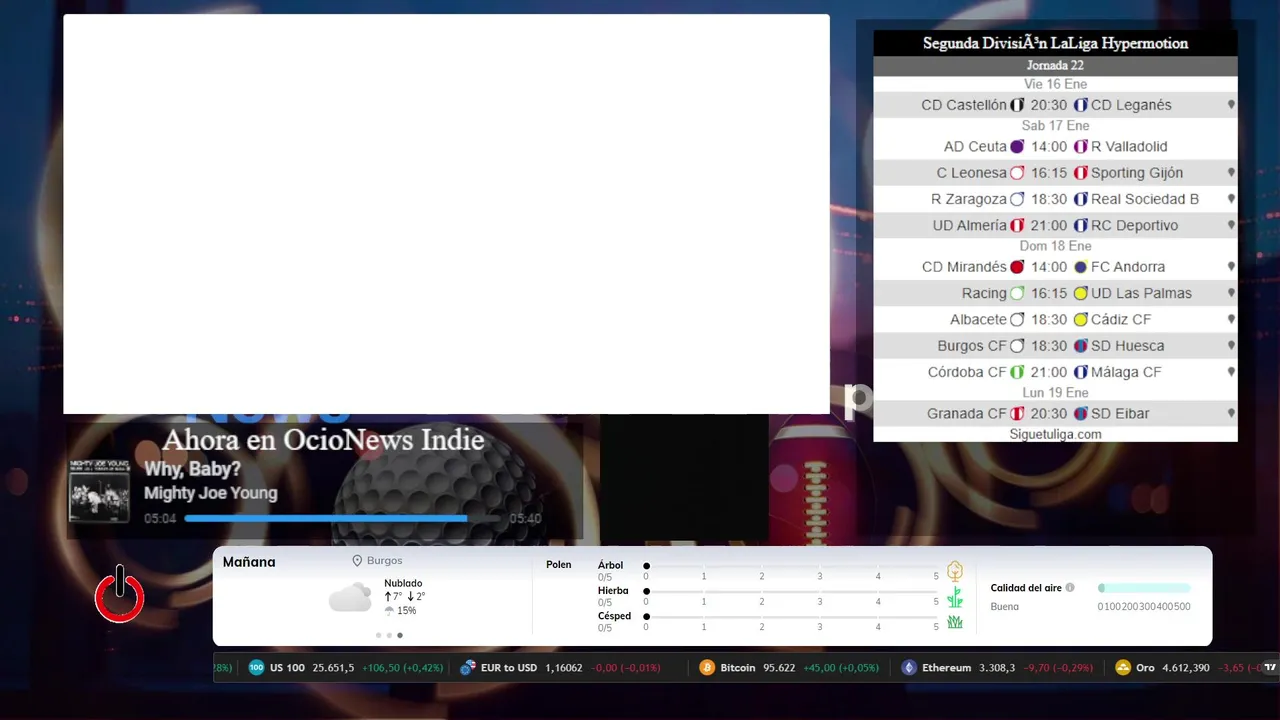Open stadium pin for Albacete match
1280x720 pixels.
1231,319
